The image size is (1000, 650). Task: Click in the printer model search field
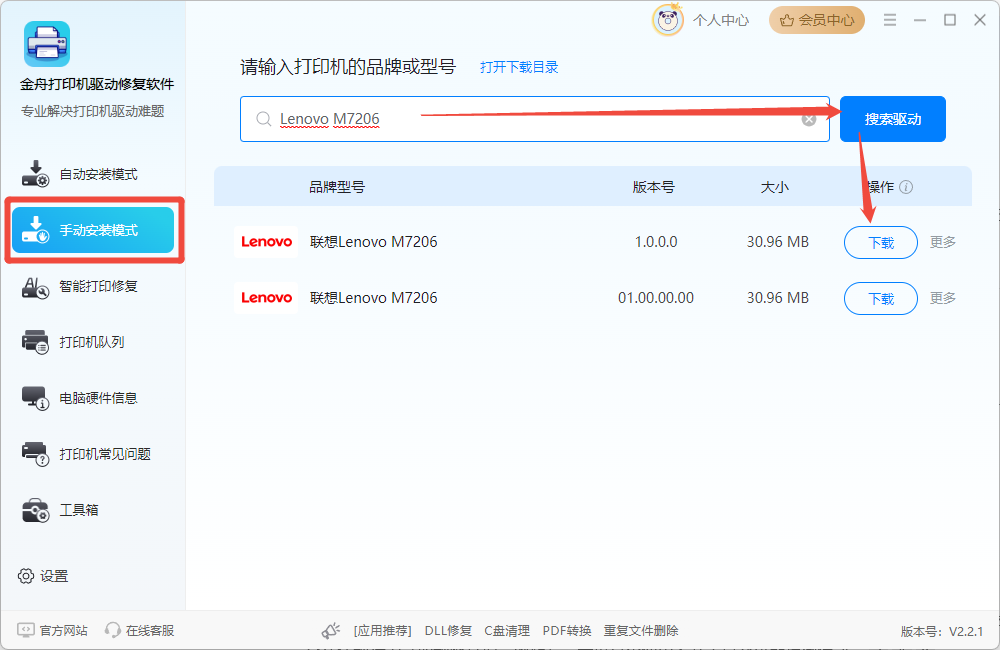click(x=534, y=119)
